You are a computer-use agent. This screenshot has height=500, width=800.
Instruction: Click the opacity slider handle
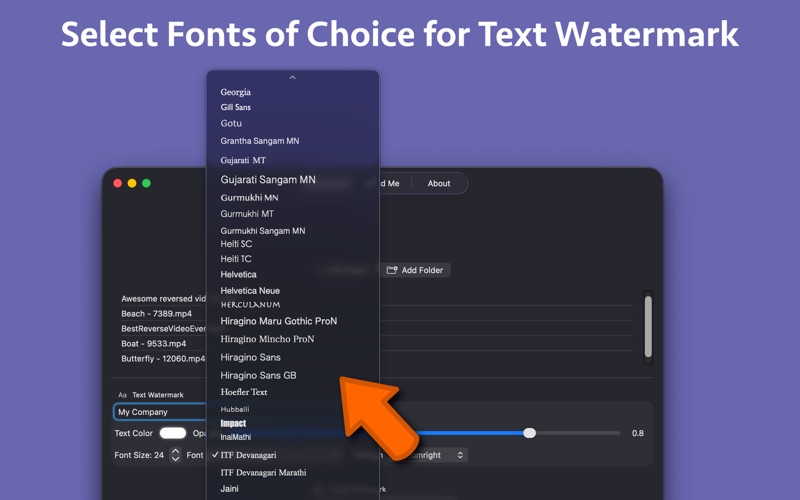(530, 433)
